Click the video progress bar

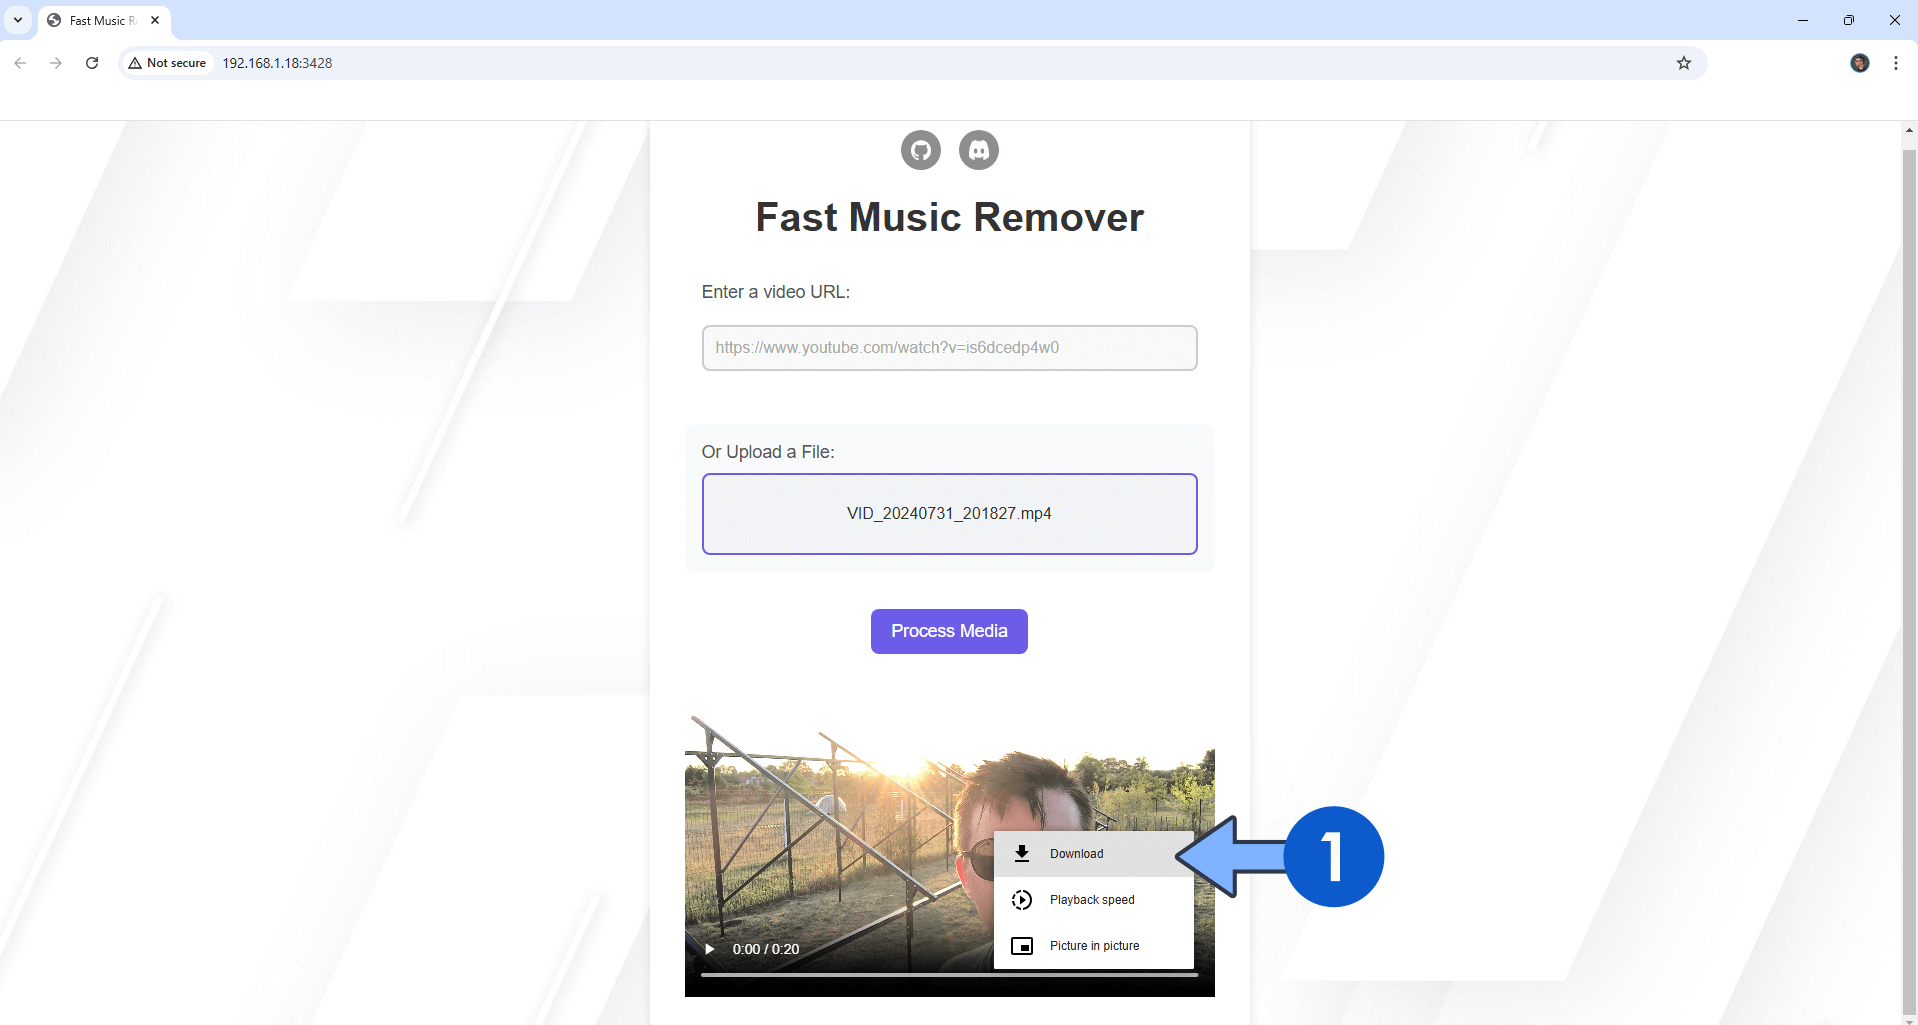click(x=949, y=974)
